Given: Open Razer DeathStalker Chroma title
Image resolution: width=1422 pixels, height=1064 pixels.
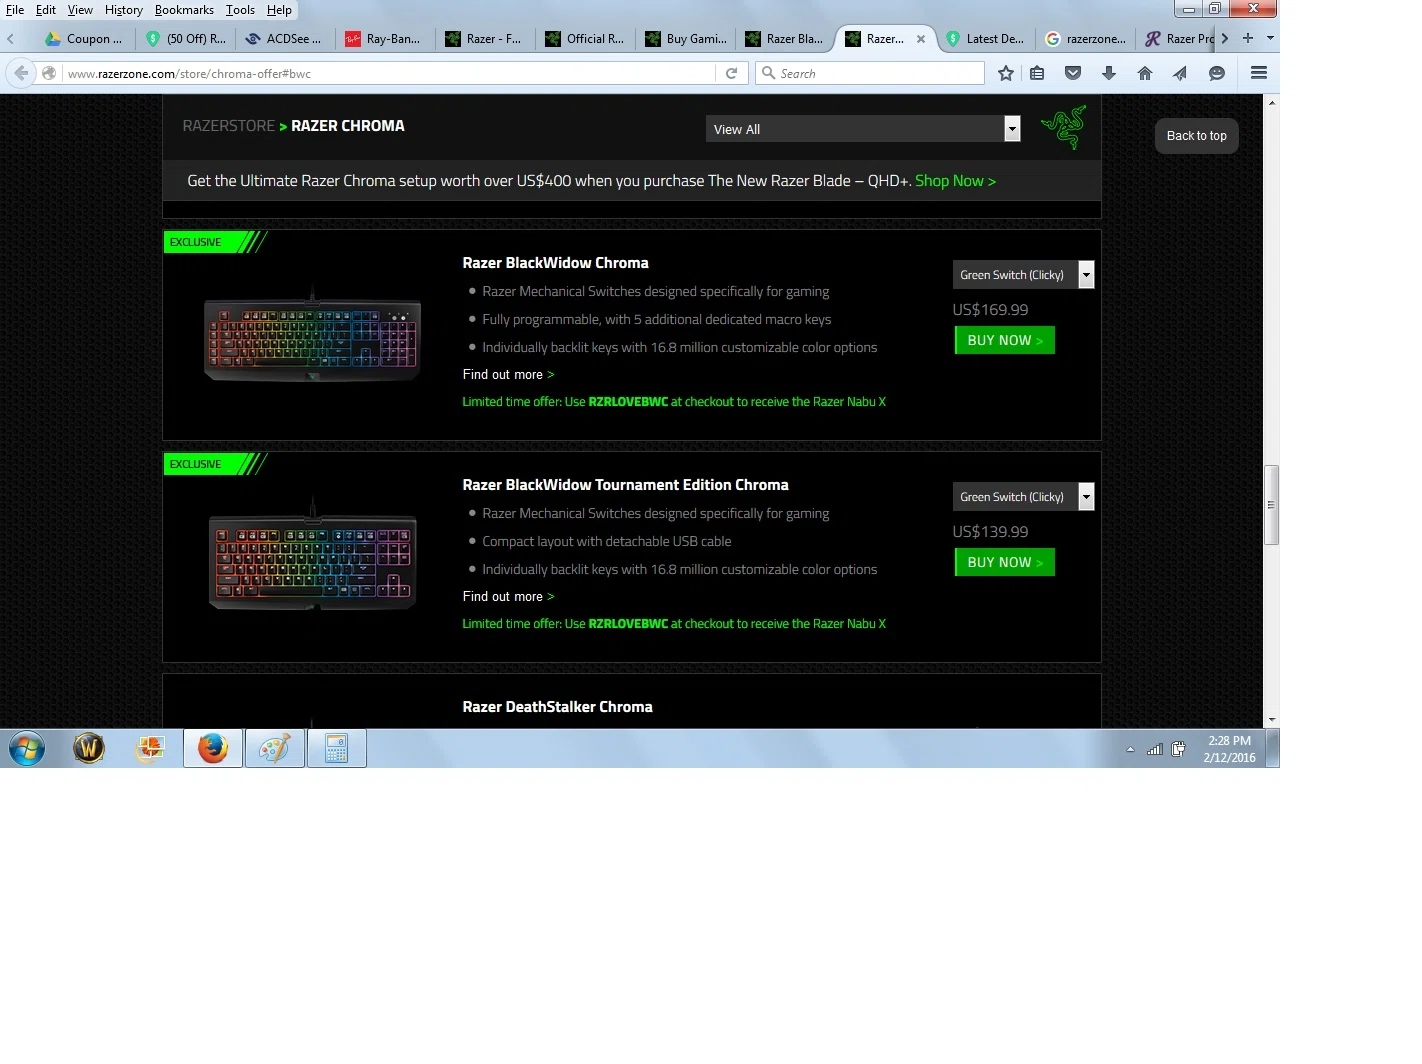Looking at the screenshot, I should (x=557, y=707).
